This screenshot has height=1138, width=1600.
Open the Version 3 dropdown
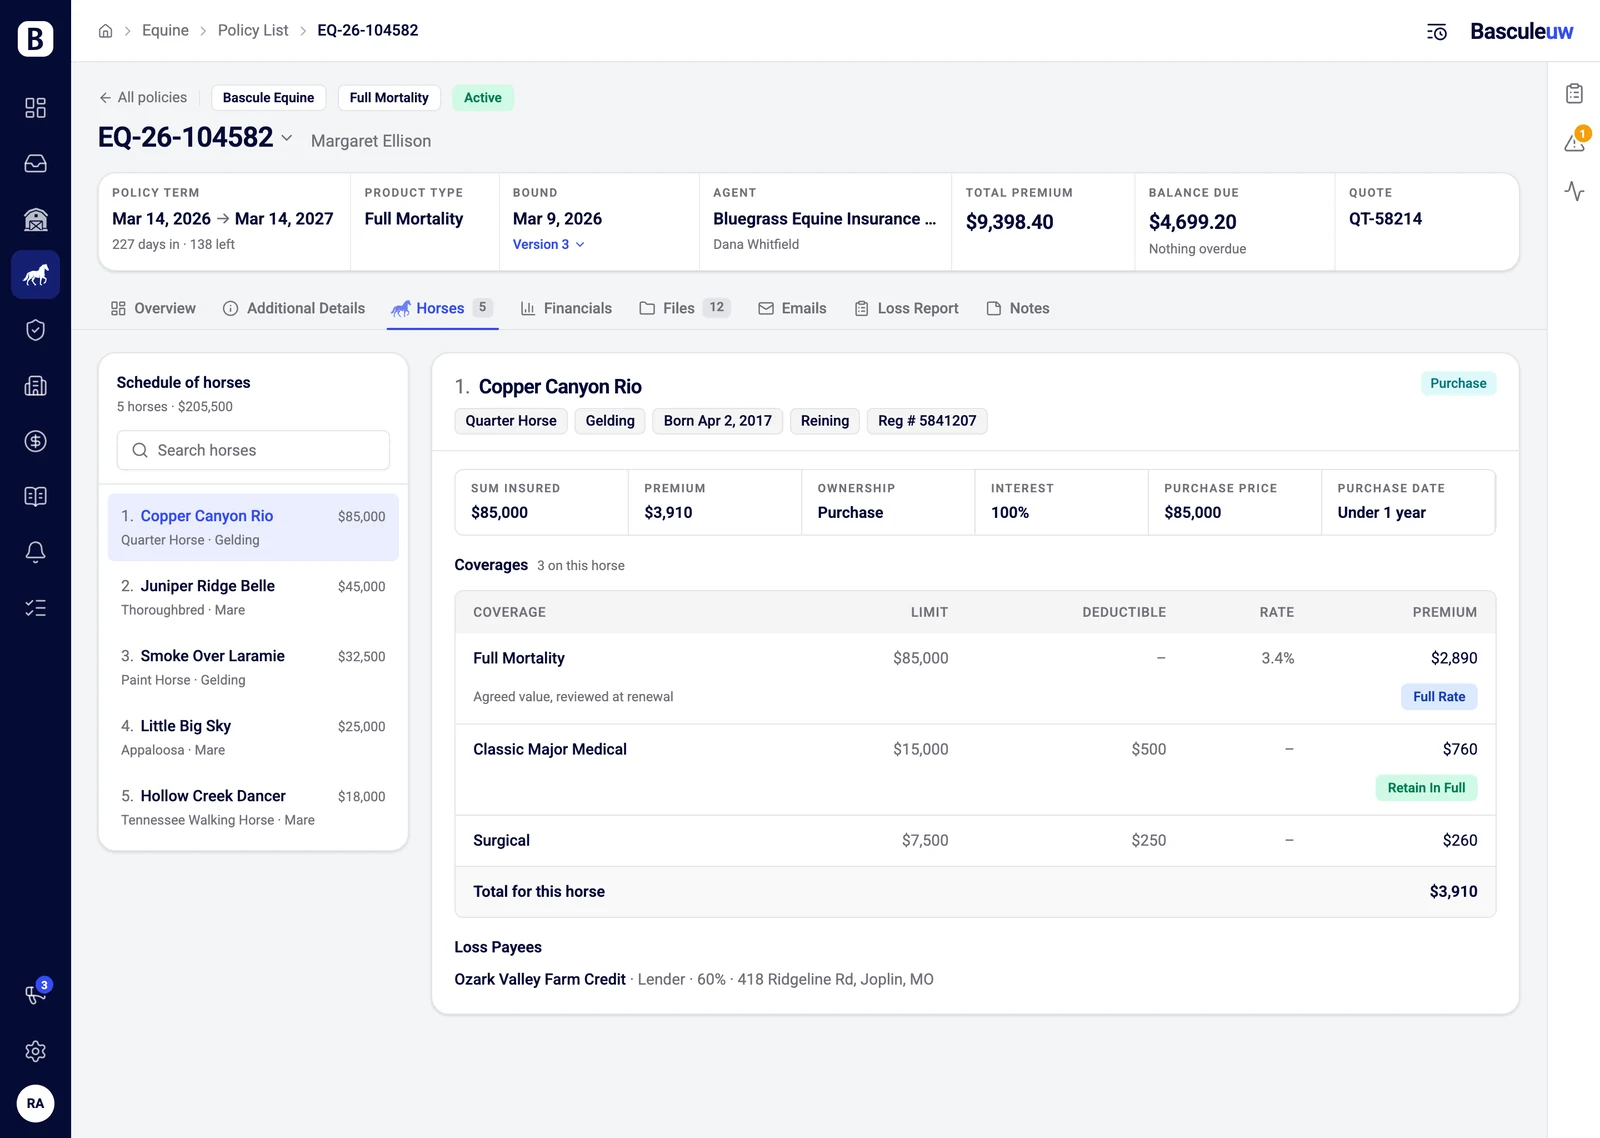click(549, 244)
